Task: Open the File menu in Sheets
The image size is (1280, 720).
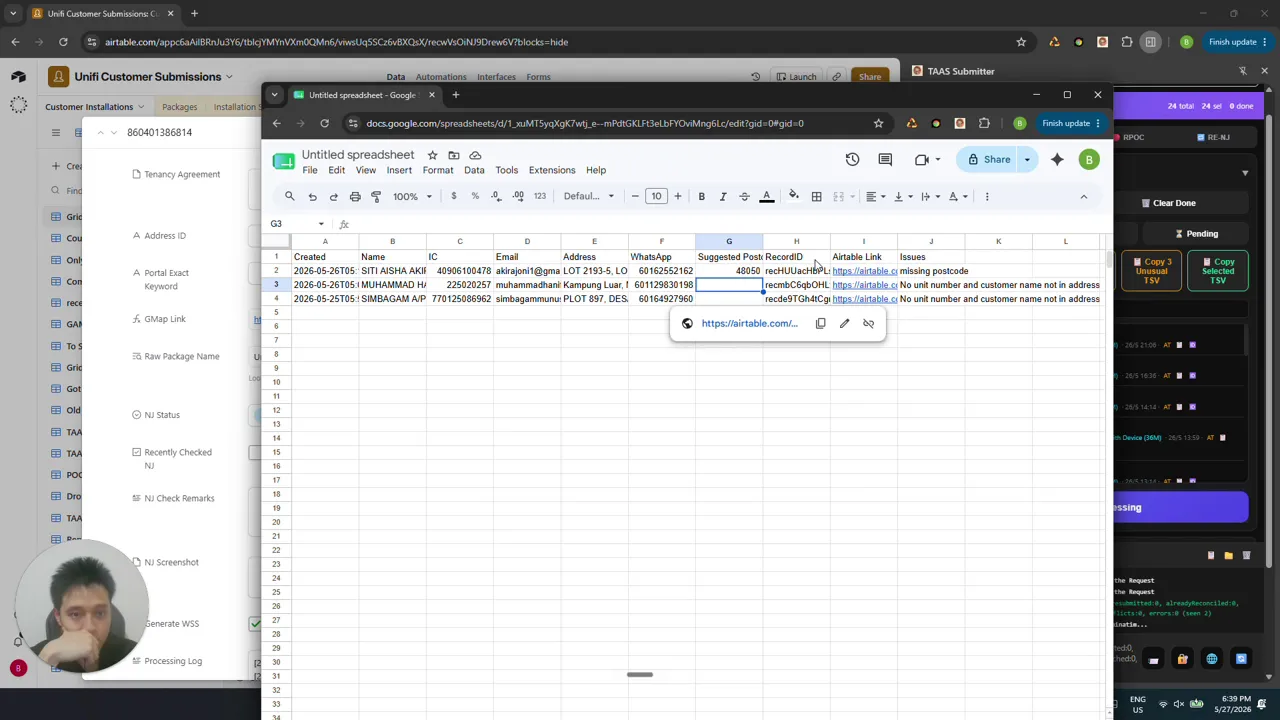Action: click(x=310, y=170)
